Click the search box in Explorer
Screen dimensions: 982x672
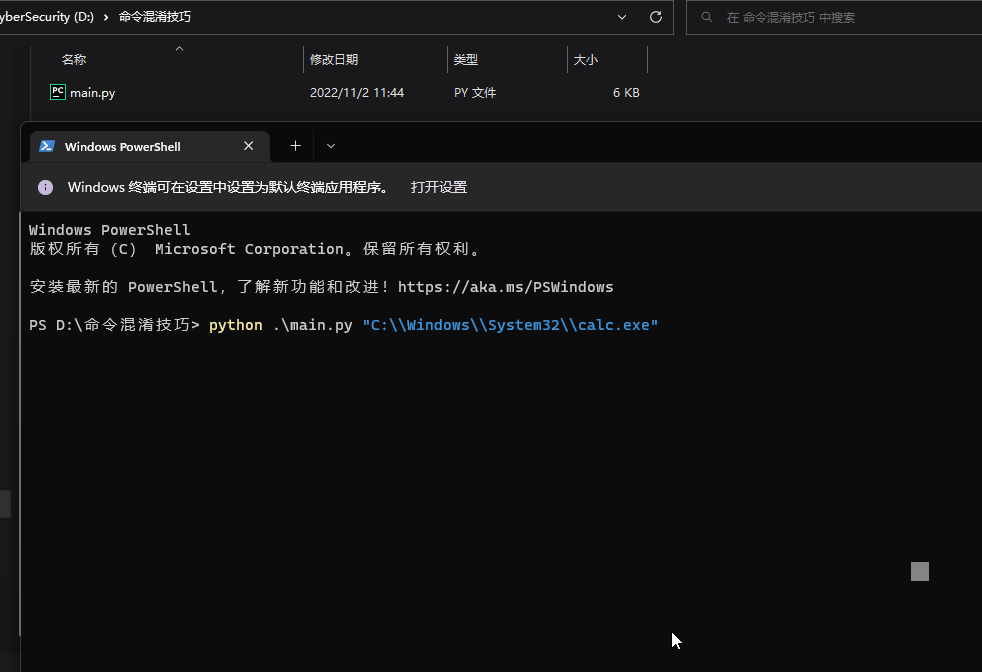coord(834,18)
